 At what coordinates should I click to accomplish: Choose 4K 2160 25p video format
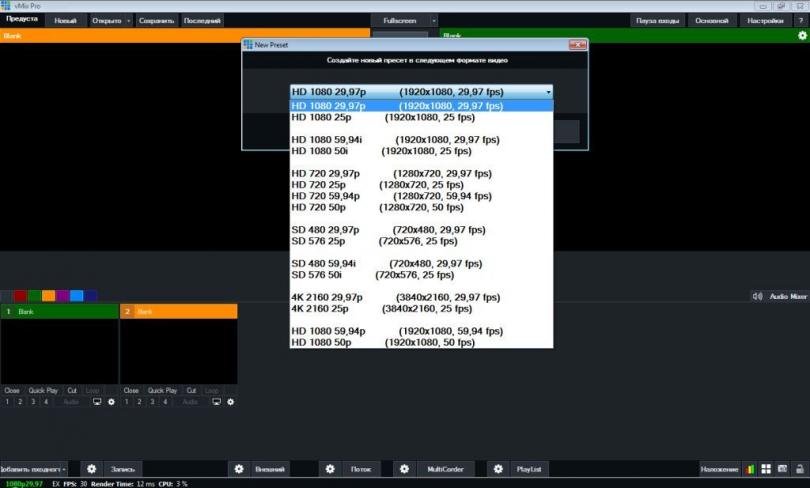click(x=321, y=309)
